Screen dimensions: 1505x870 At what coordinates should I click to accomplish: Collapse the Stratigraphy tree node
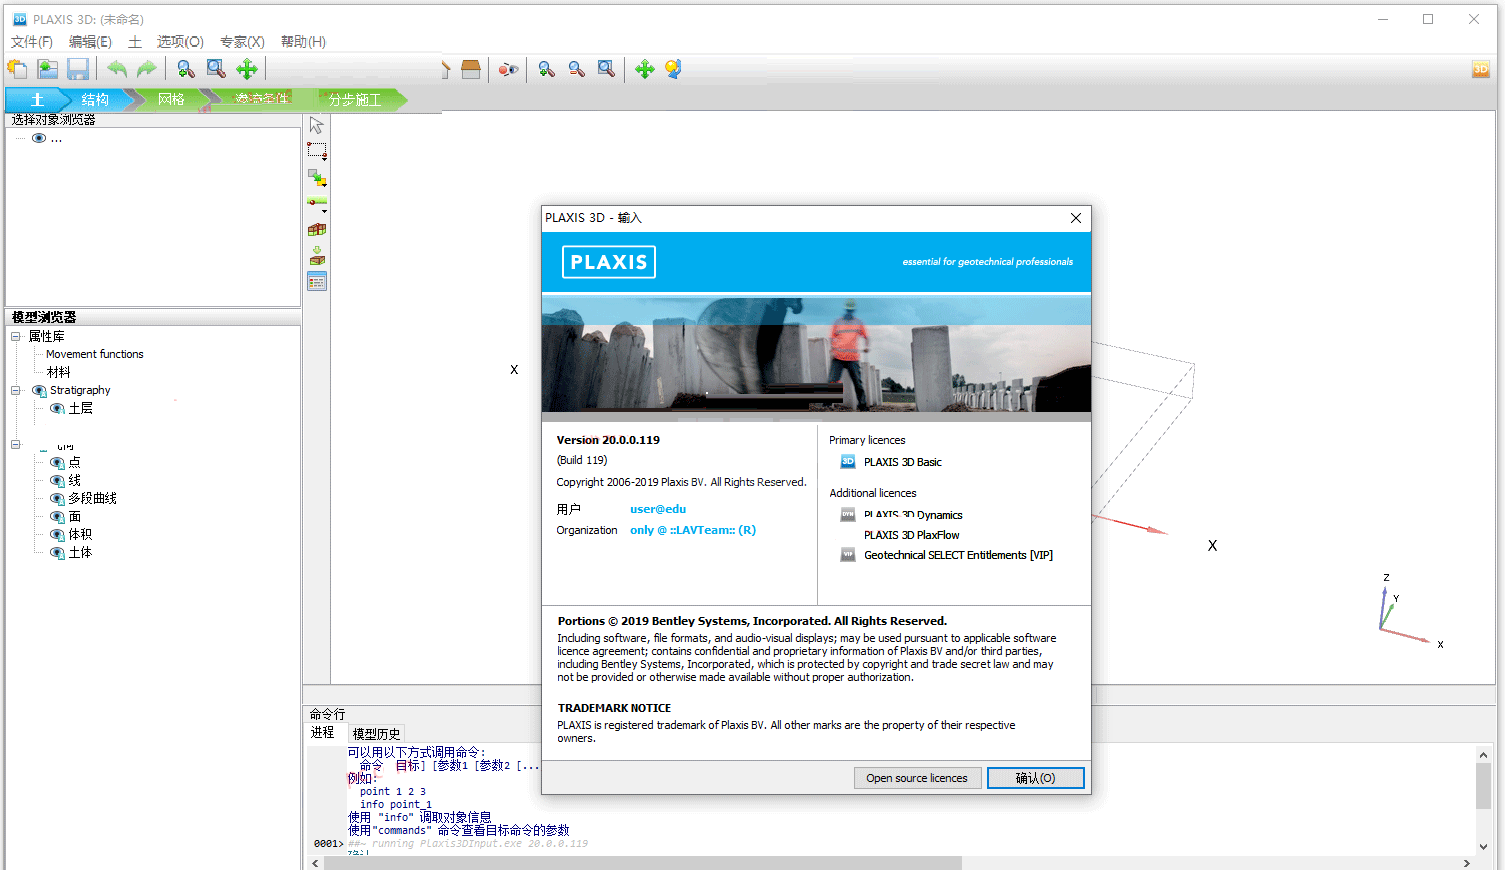[16, 390]
